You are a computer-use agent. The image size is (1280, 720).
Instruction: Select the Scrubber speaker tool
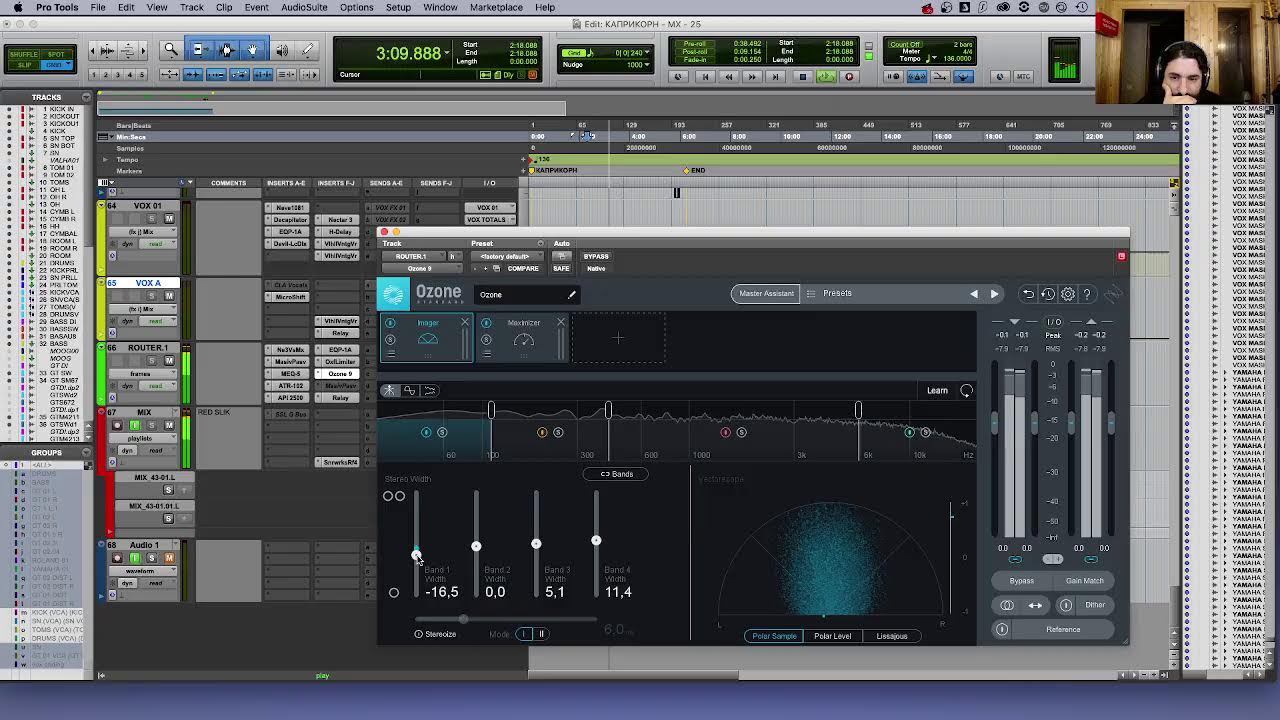(281, 49)
